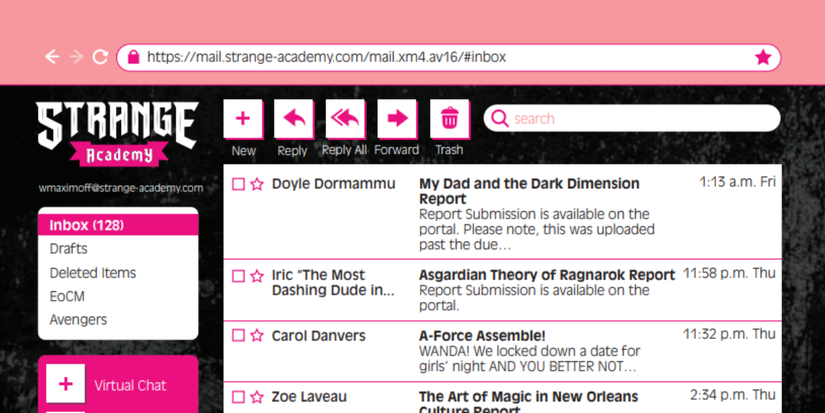The height and width of the screenshot is (413, 825).
Task: Click the padlock icon in address bar
Action: pyautogui.click(x=134, y=57)
